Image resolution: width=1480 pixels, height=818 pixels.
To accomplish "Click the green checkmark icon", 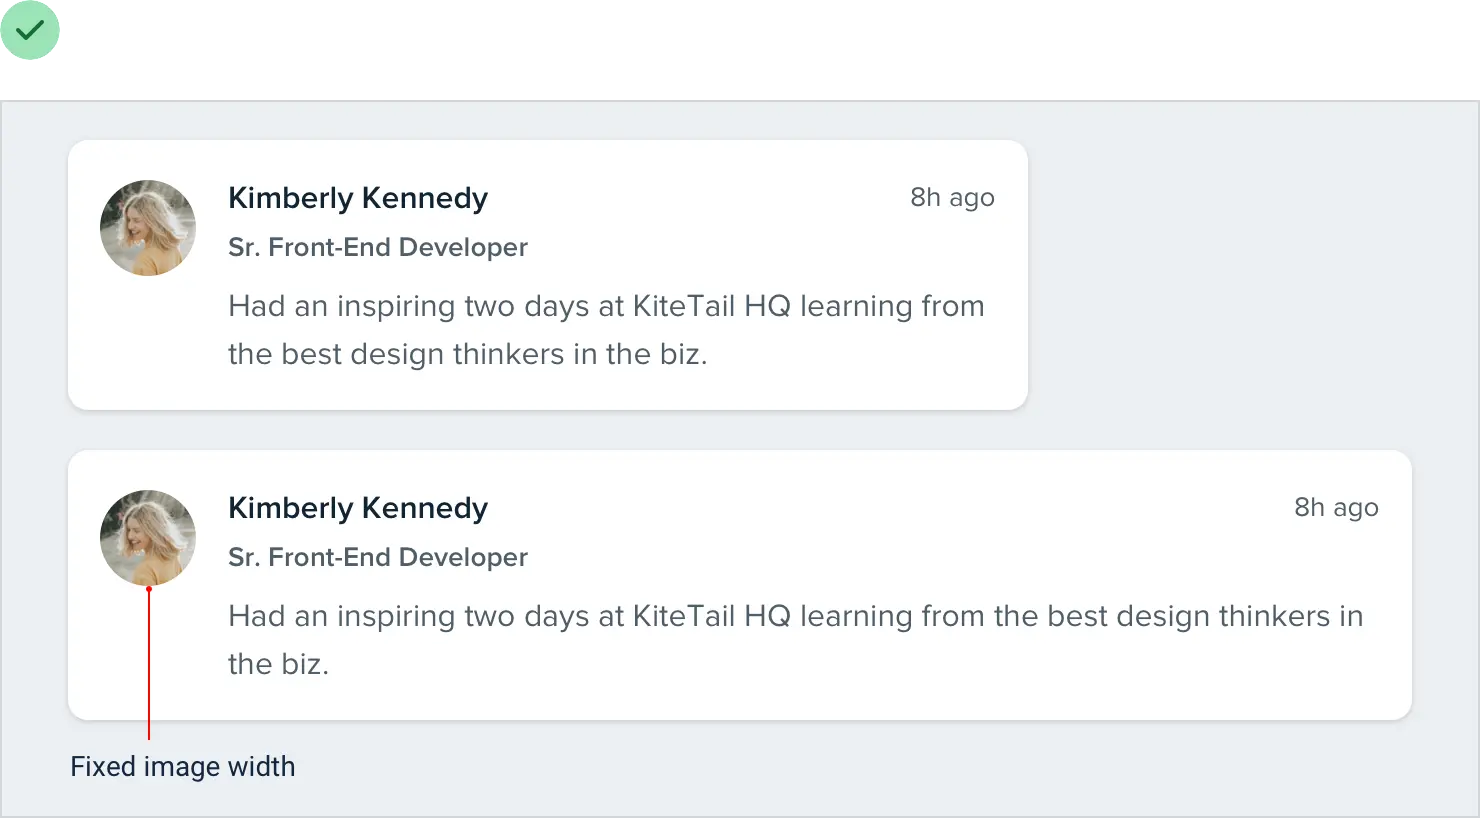I will pos(31,31).
